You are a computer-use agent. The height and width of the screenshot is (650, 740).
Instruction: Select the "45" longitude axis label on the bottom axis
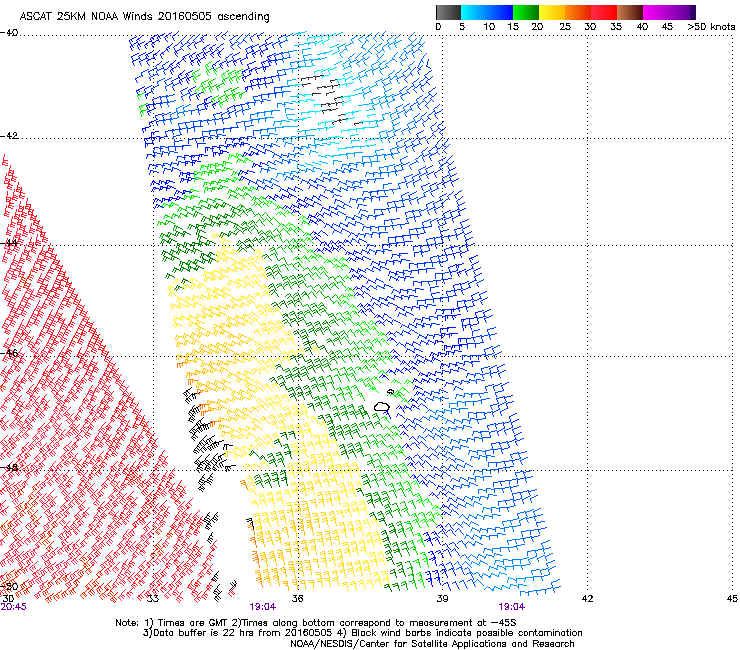(732, 599)
